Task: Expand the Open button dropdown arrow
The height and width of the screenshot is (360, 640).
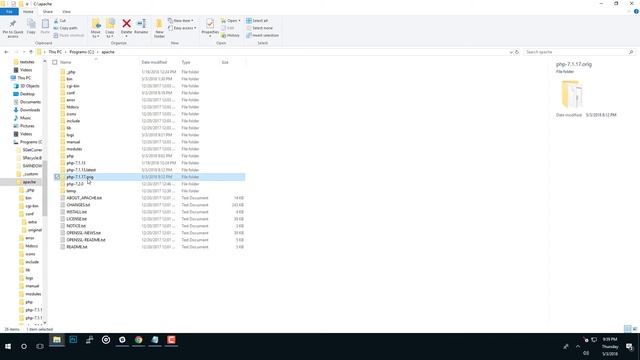Action: [x=240, y=20]
